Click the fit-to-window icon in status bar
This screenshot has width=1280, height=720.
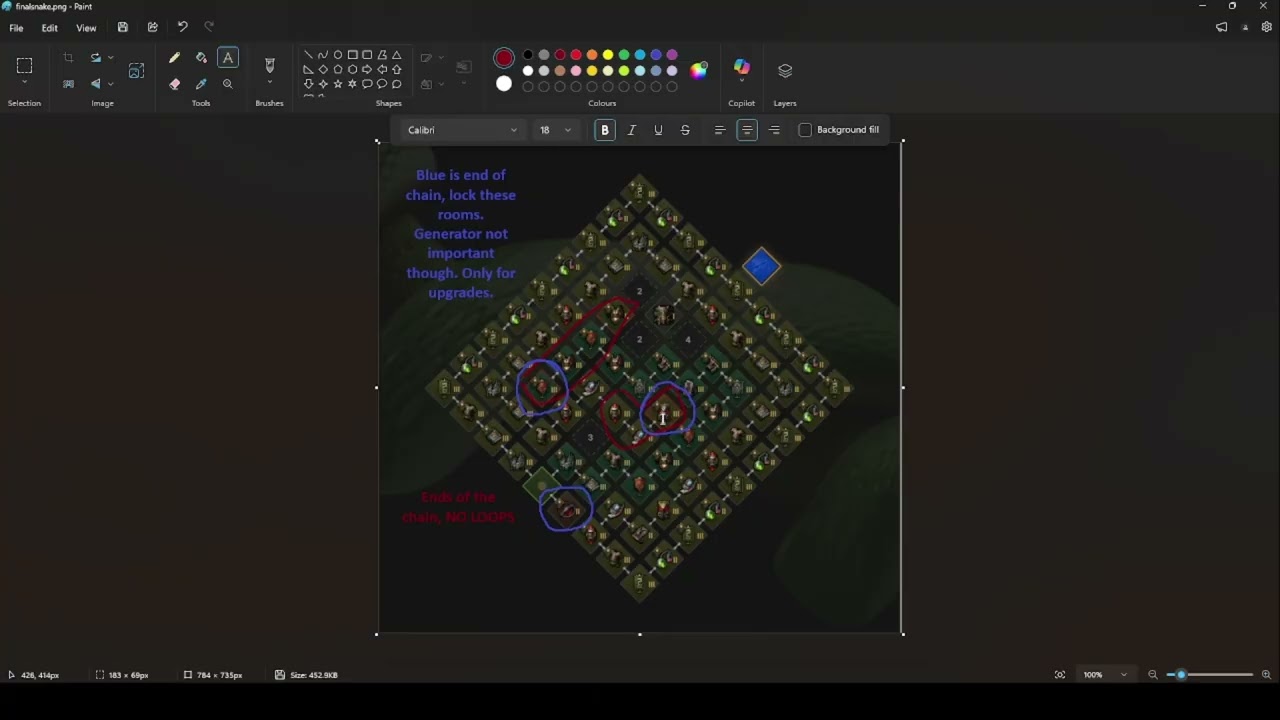coord(1060,675)
